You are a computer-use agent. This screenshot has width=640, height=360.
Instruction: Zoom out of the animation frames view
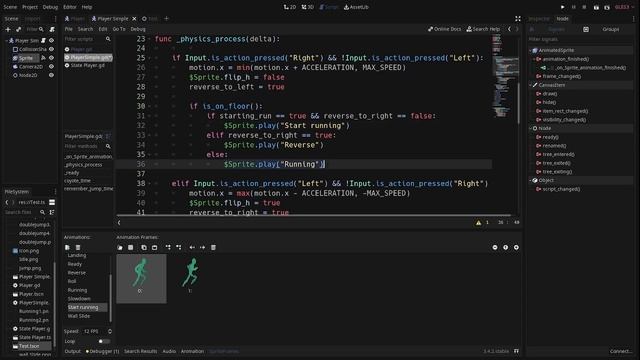495,247
